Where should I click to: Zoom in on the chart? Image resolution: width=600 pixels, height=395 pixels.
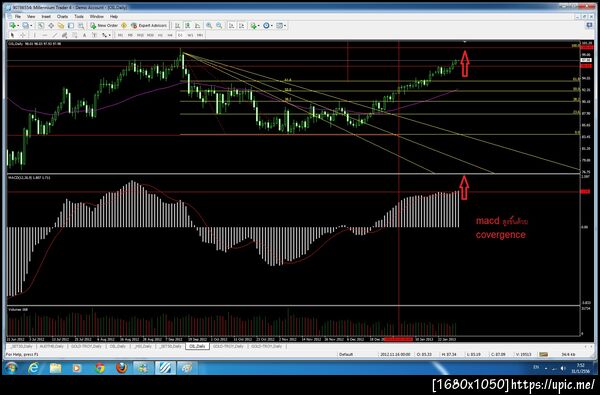coord(209,25)
